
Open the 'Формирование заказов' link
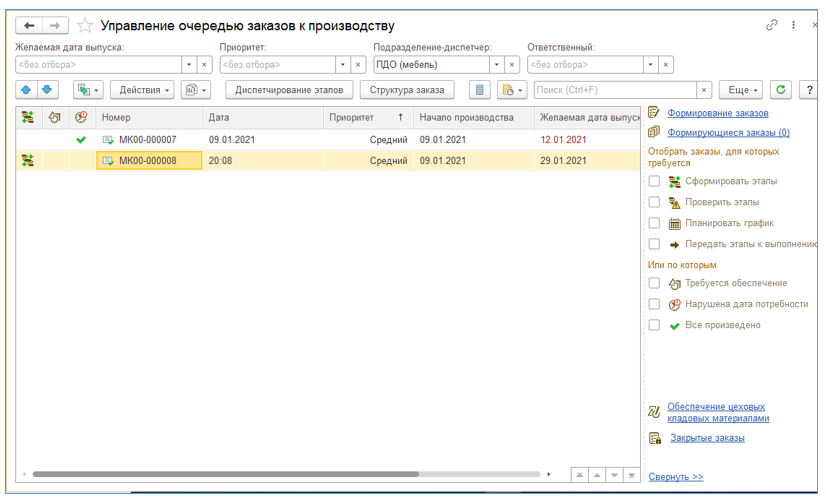[x=717, y=113]
